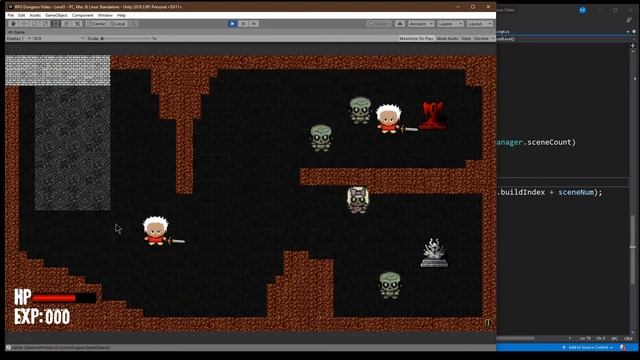Click the Game view Scale slider

click(127, 38)
